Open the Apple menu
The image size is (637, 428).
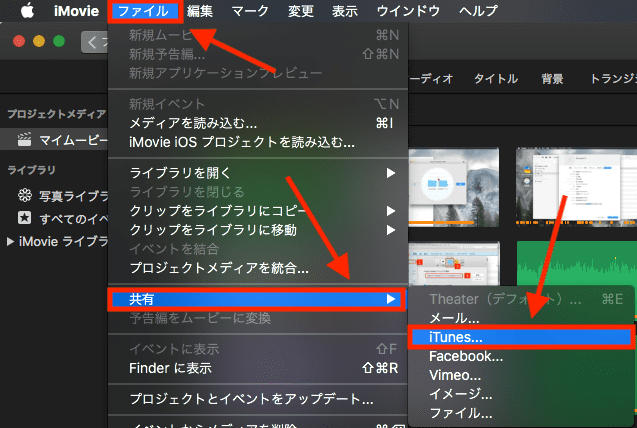[27, 11]
